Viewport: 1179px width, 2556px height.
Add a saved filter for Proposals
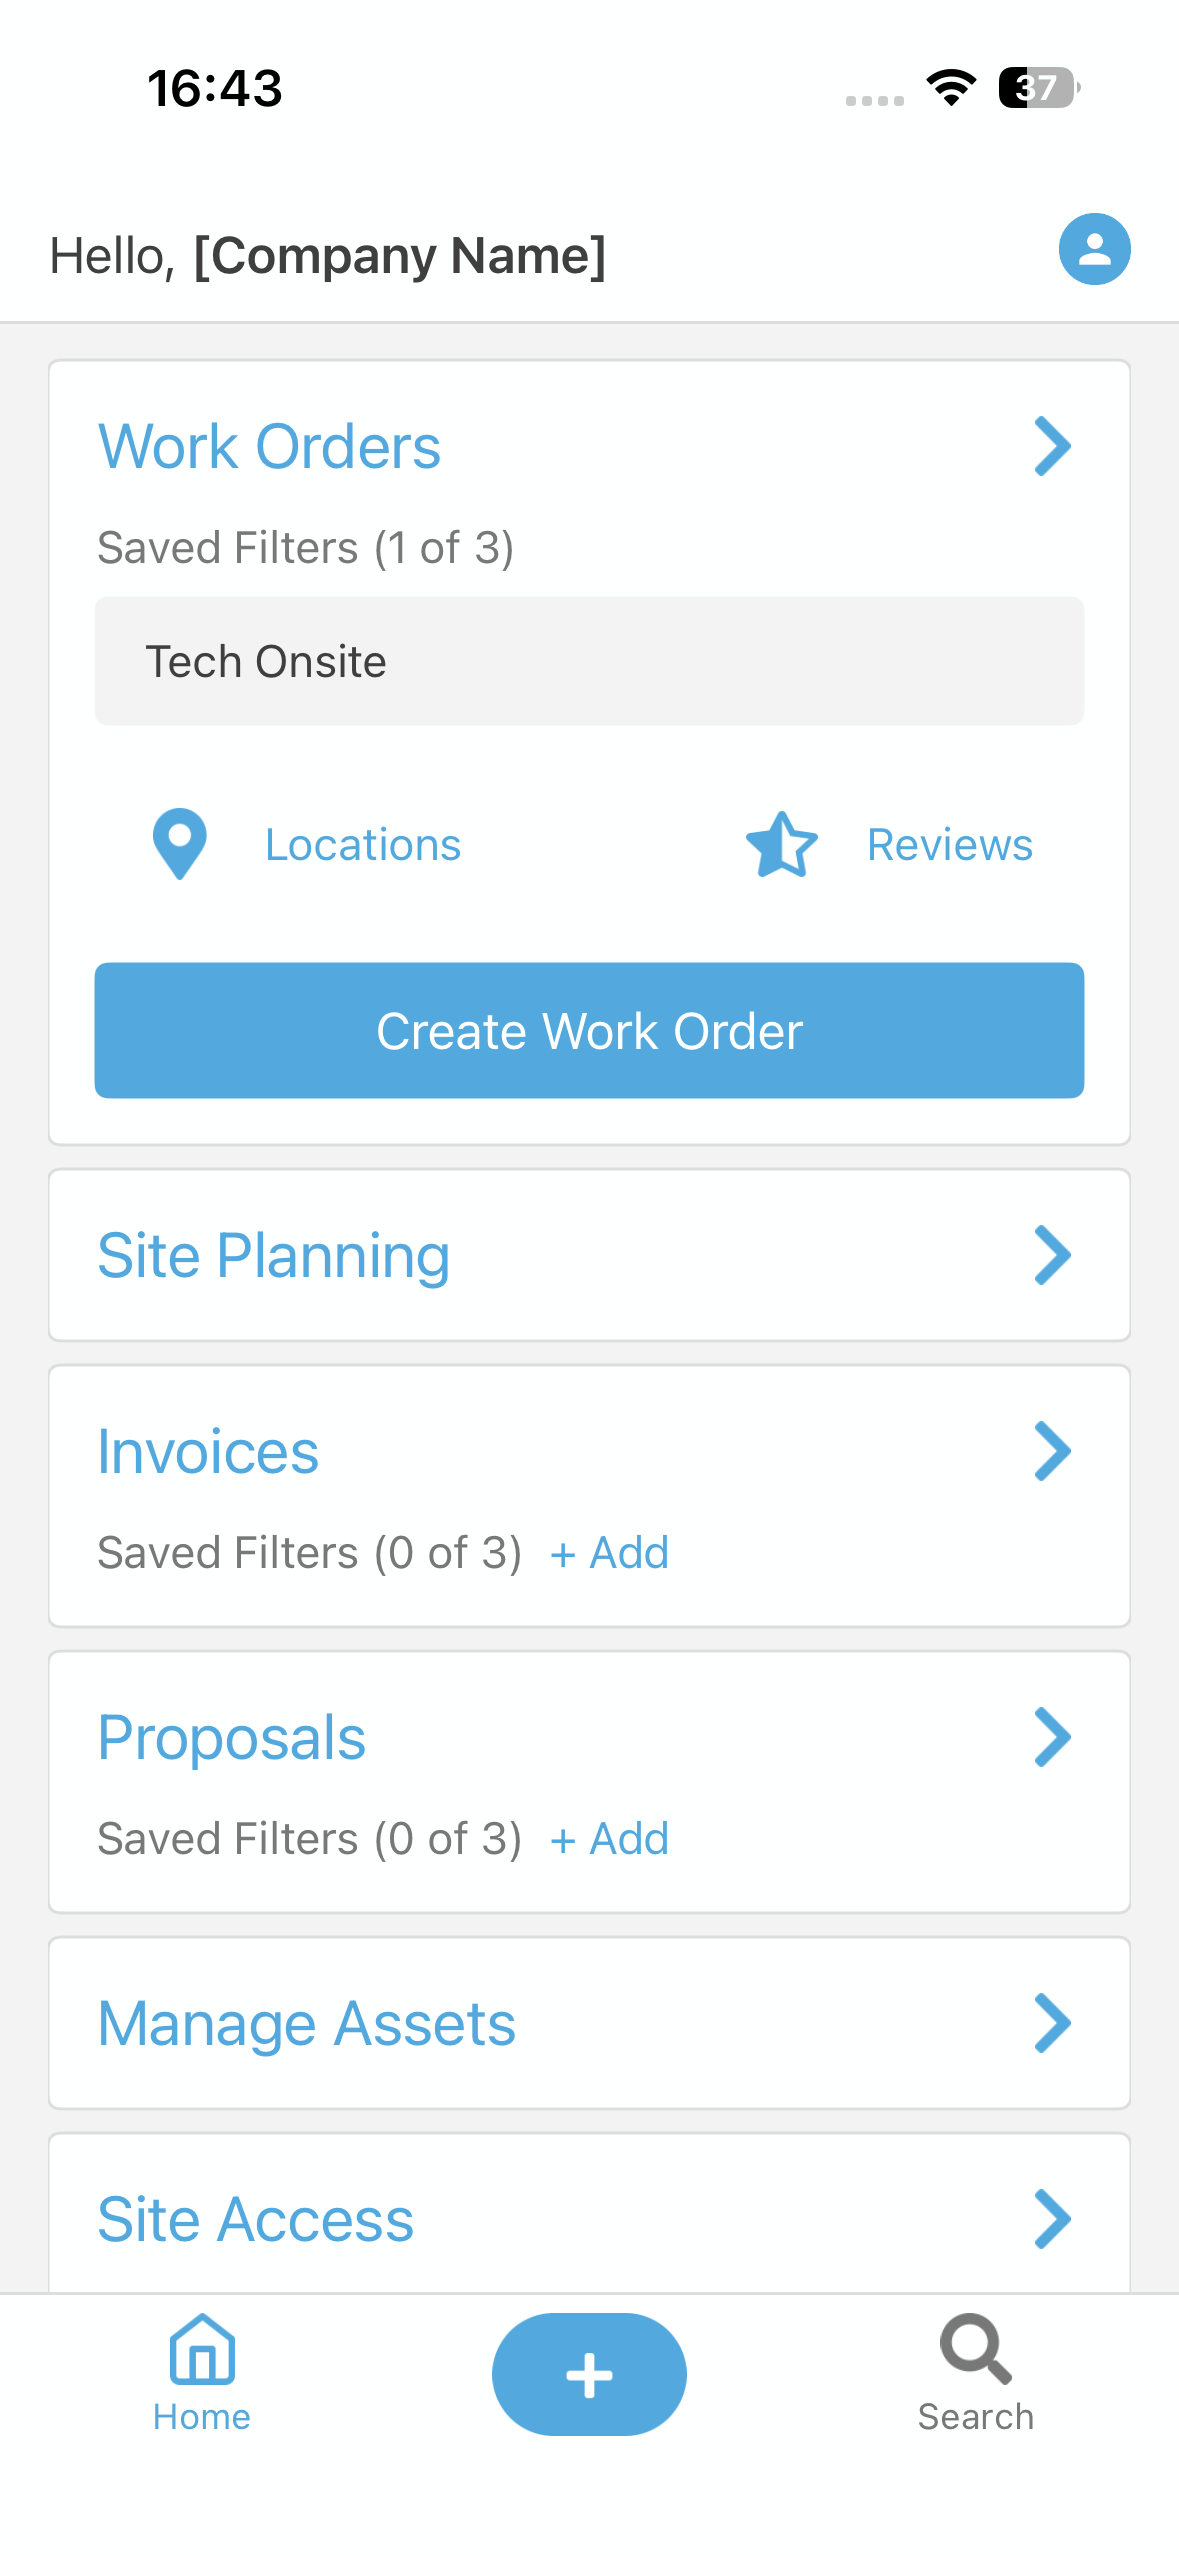pos(609,1839)
